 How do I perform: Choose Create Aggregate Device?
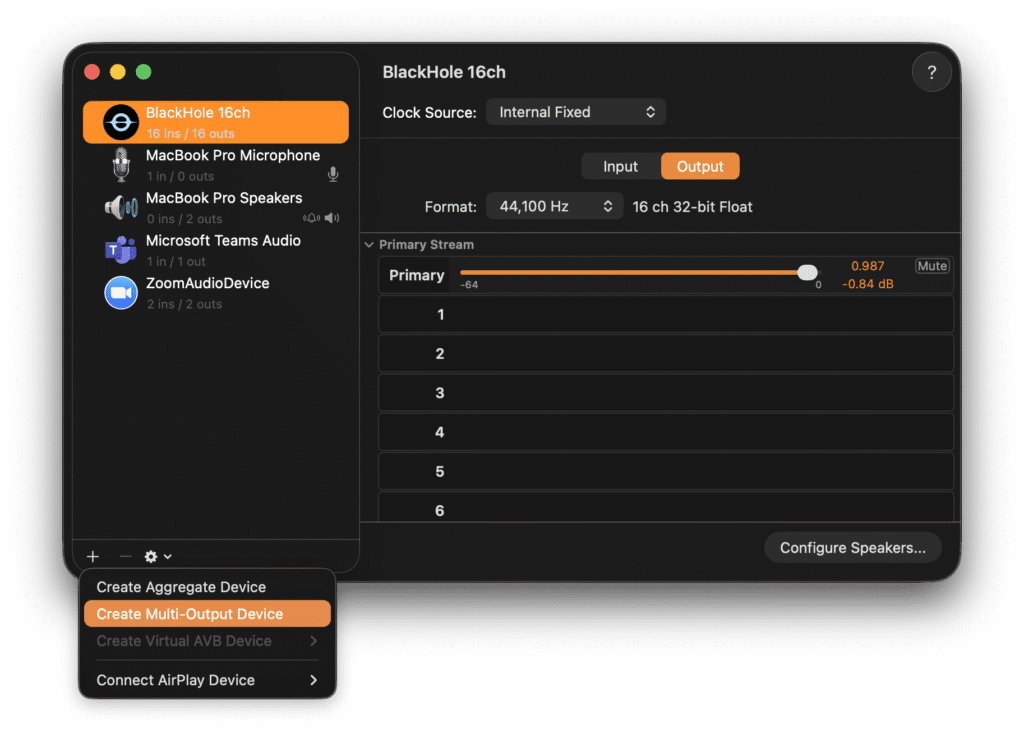181,587
